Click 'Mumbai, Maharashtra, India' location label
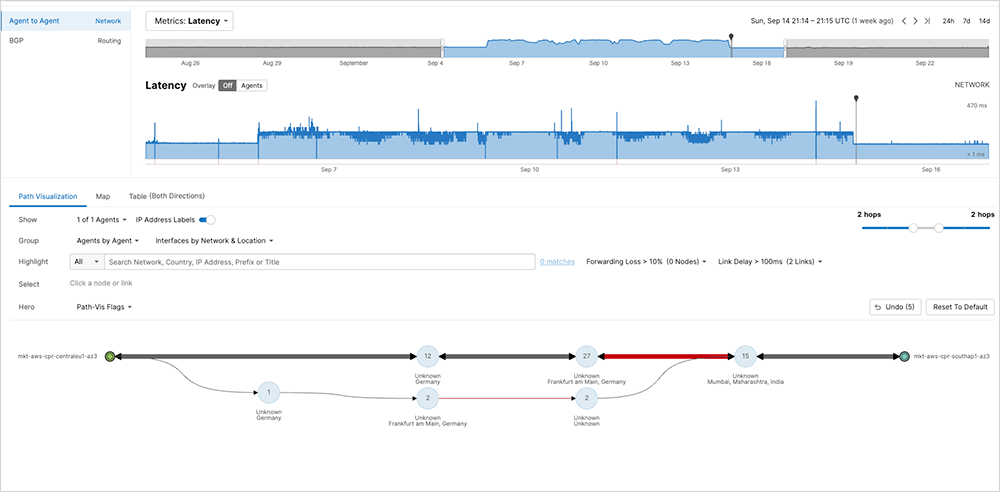Viewport: 1000px width, 492px height. [x=746, y=382]
